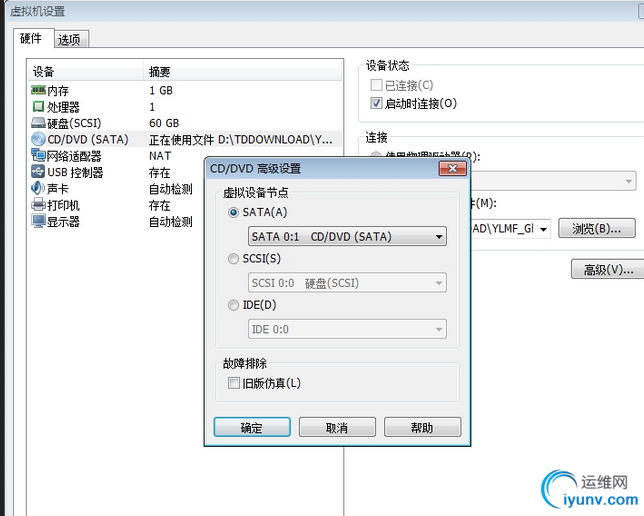
Task: Select the display (显示器) icon
Action: [38, 221]
